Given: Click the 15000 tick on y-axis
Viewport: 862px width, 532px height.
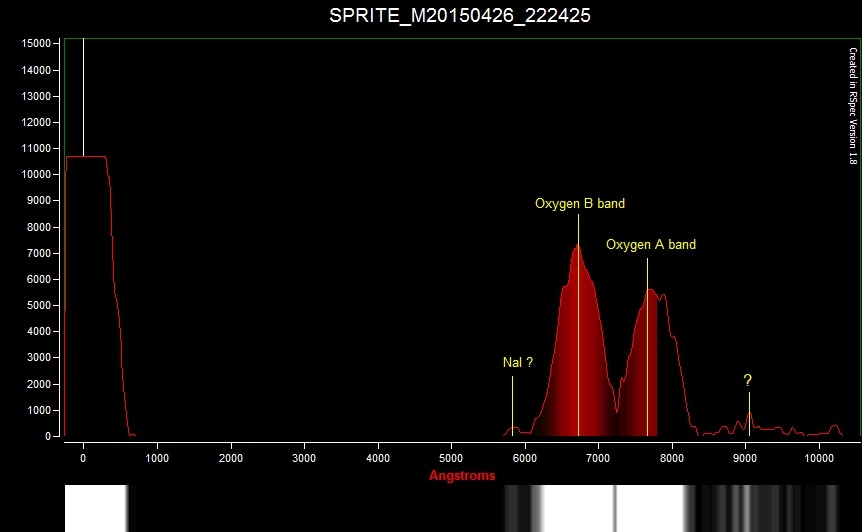Looking at the screenshot, I should click(36, 44).
